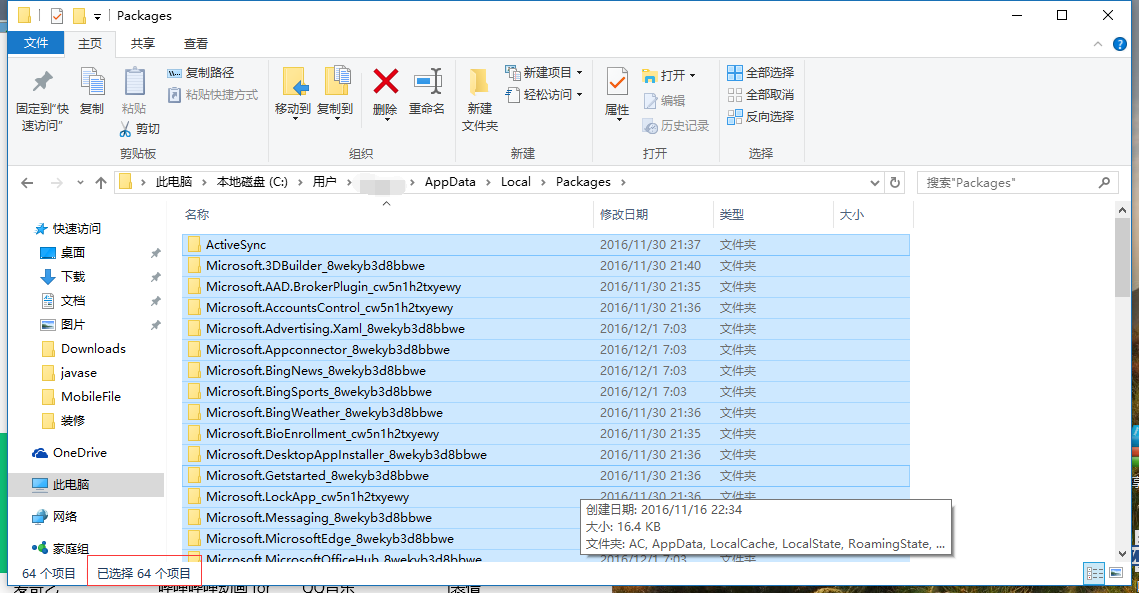Screen dimensions: 1139x593
Task: Sort by the Date modified column
Action: [x=653, y=214]
